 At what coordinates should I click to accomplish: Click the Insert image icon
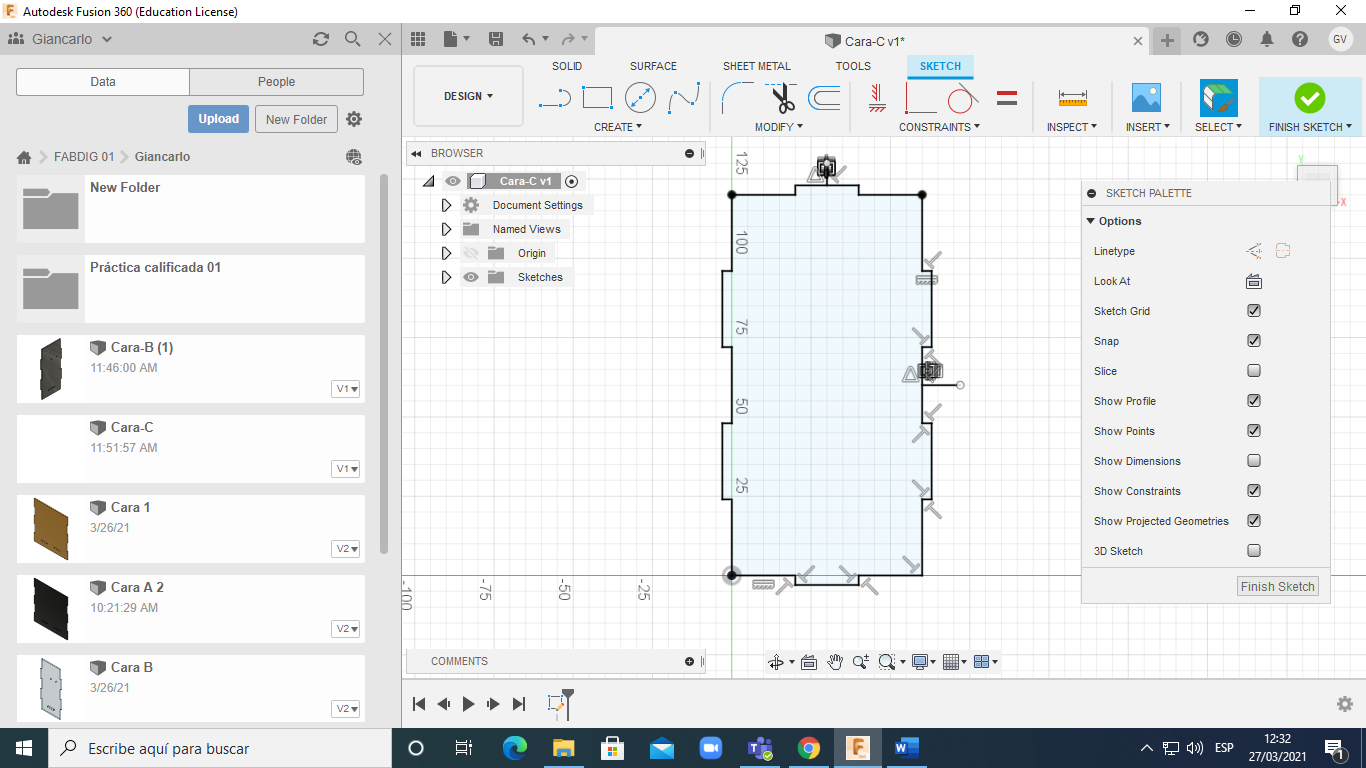click(1146, 98)
